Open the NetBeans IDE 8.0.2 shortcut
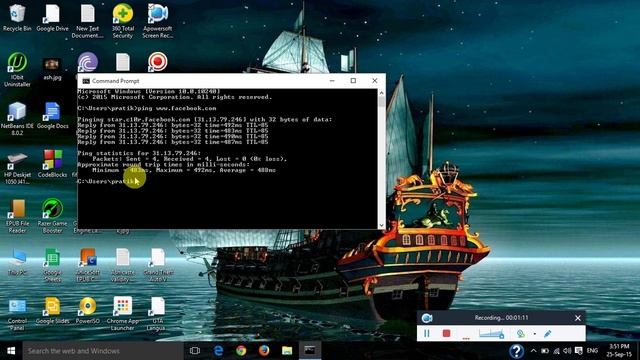640x360 pixels. [17, 118]
